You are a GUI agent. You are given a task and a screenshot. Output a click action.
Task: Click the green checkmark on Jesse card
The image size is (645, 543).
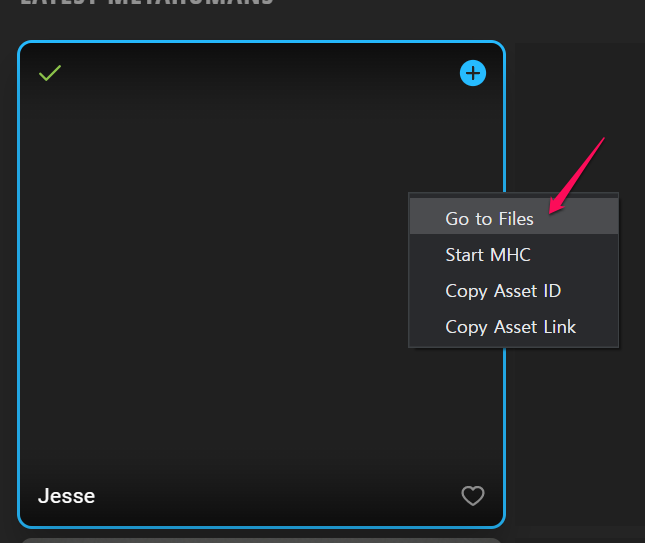[50, 73]
